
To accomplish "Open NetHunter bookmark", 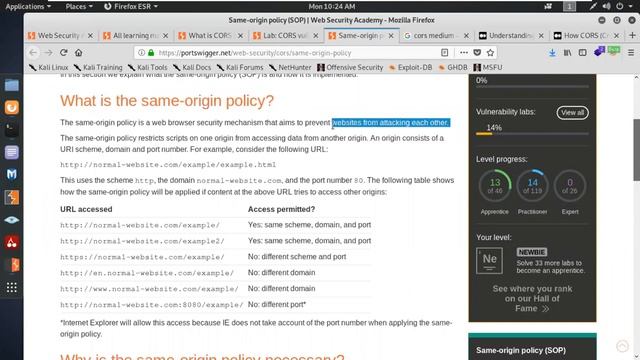I will pos(290,67).
